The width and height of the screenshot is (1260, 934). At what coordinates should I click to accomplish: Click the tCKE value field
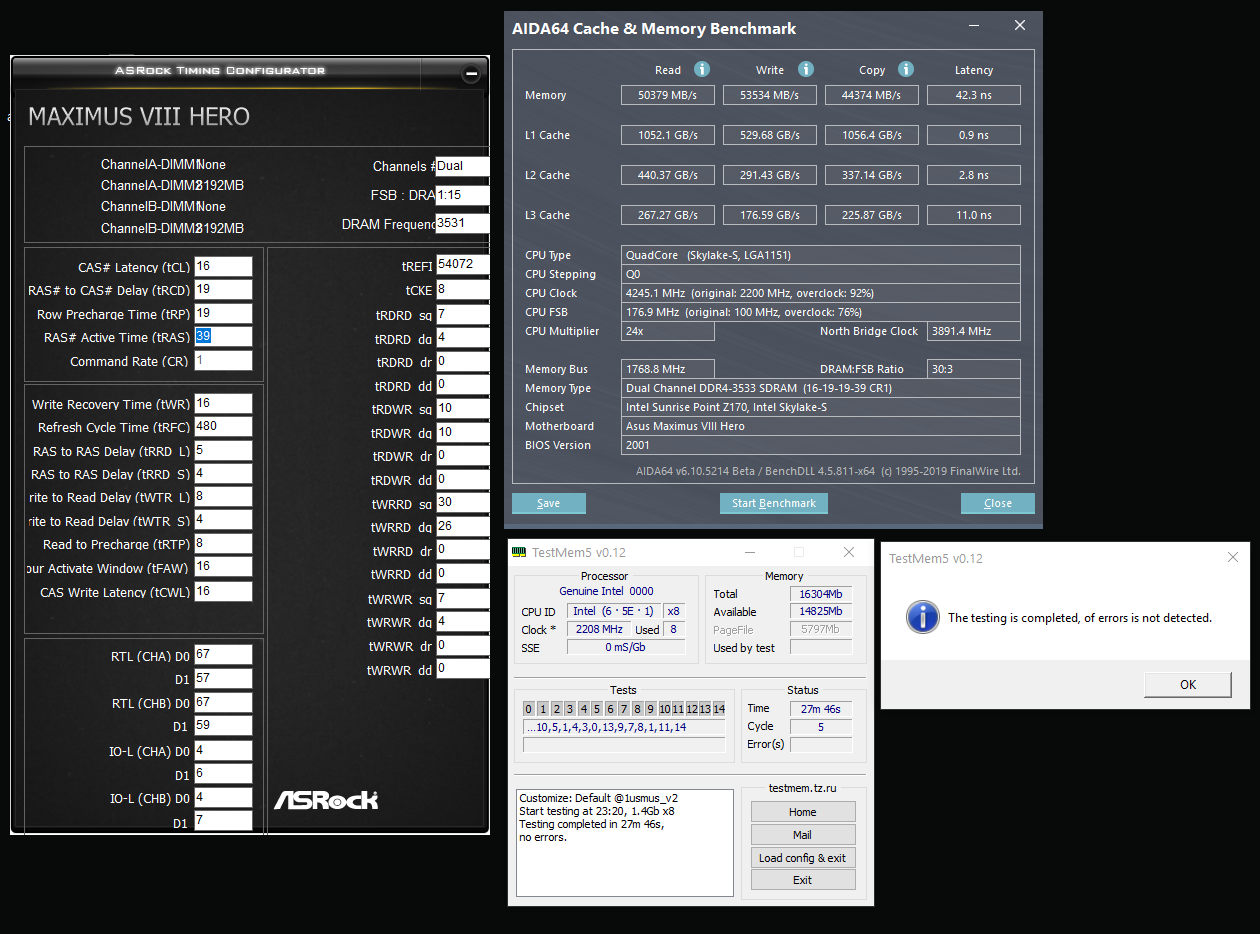point(463,289)
